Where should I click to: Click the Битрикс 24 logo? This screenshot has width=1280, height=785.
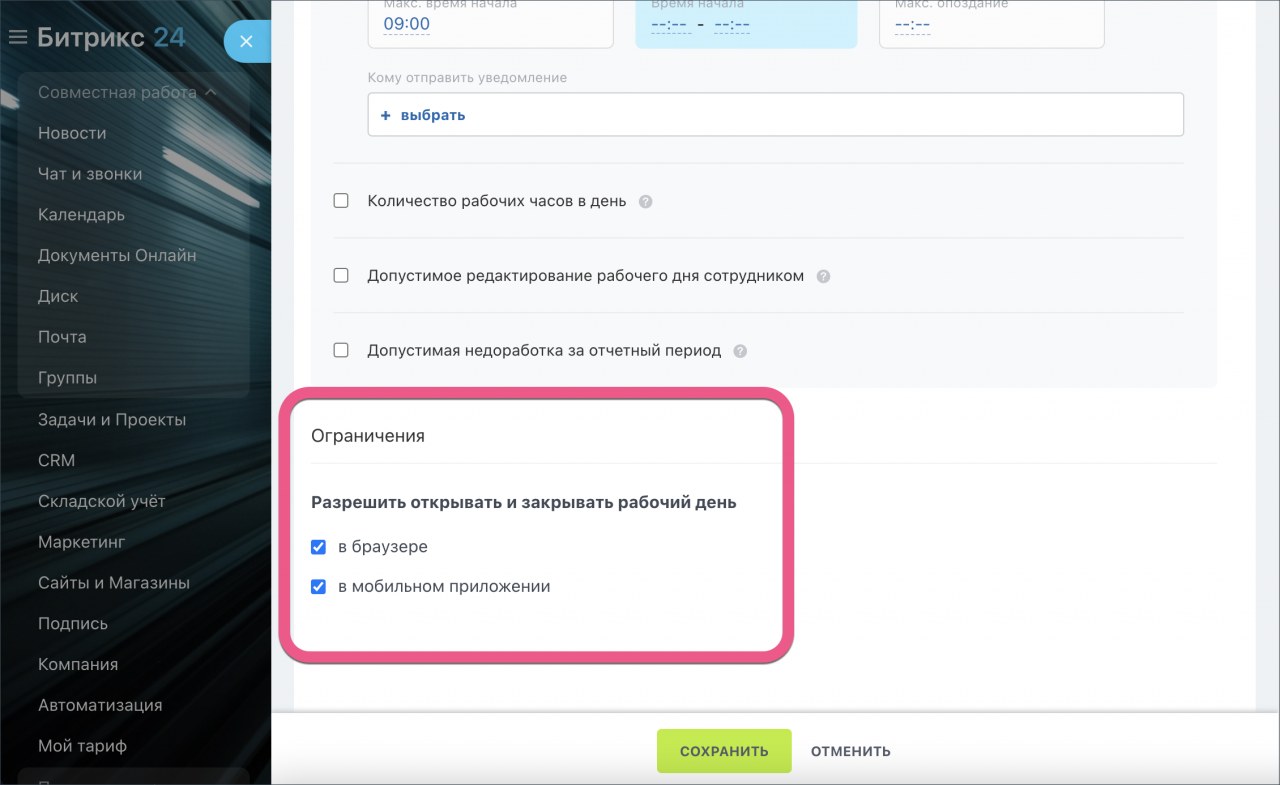(x=111, y=38)
